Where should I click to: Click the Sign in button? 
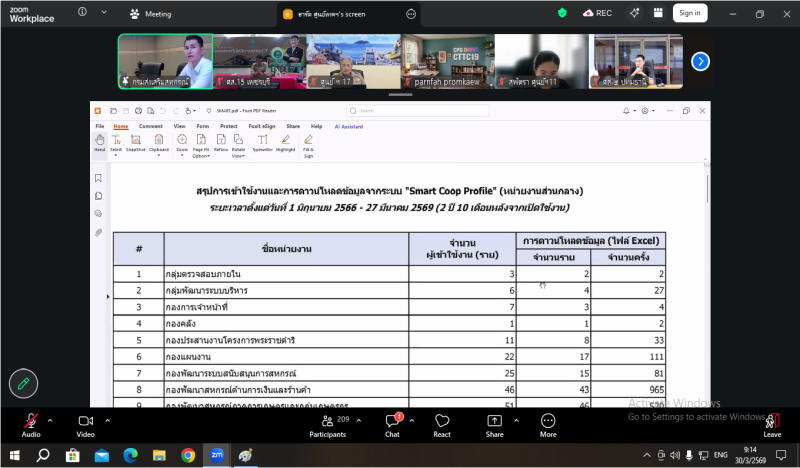(x=689, y=13)
